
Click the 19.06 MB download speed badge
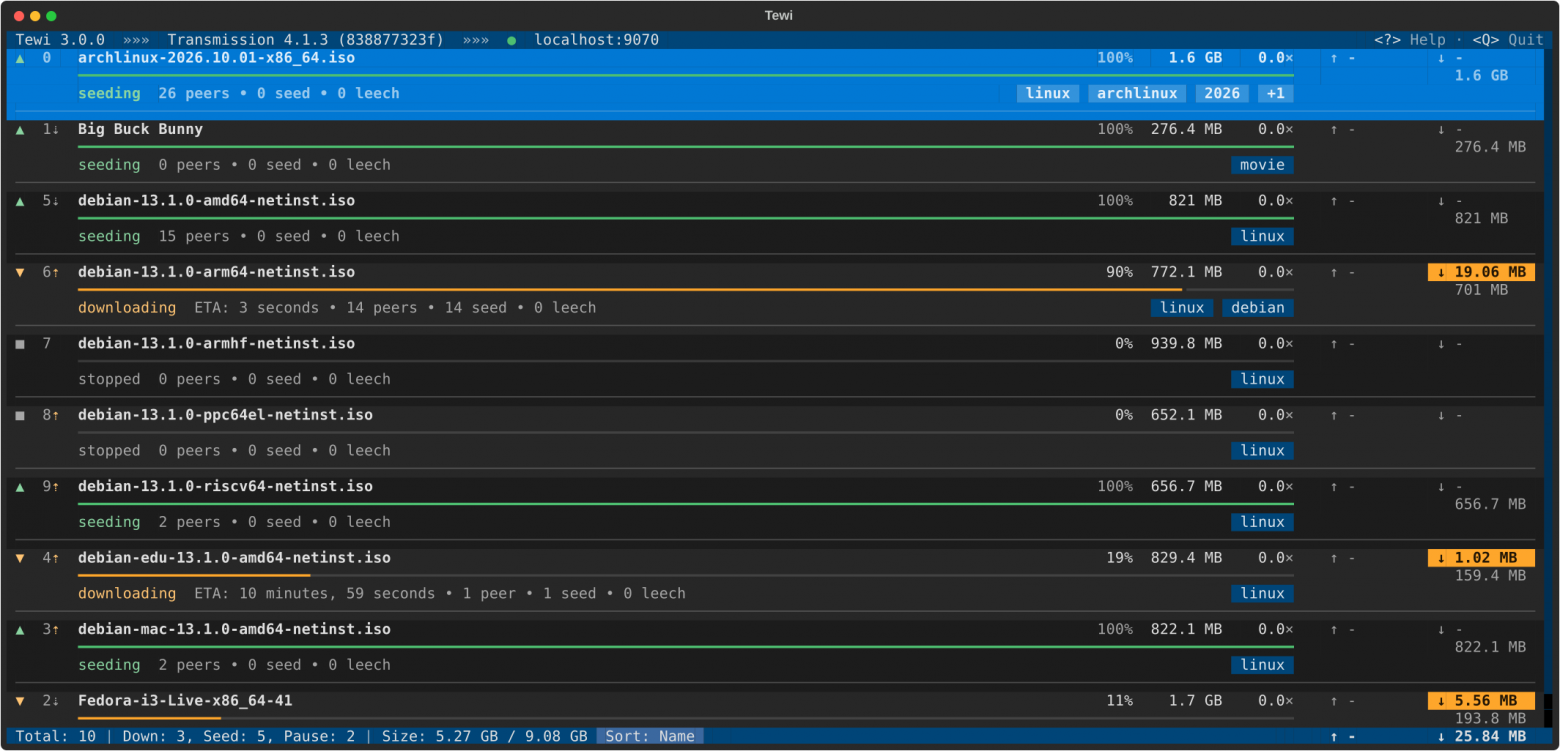point(1481,272)
